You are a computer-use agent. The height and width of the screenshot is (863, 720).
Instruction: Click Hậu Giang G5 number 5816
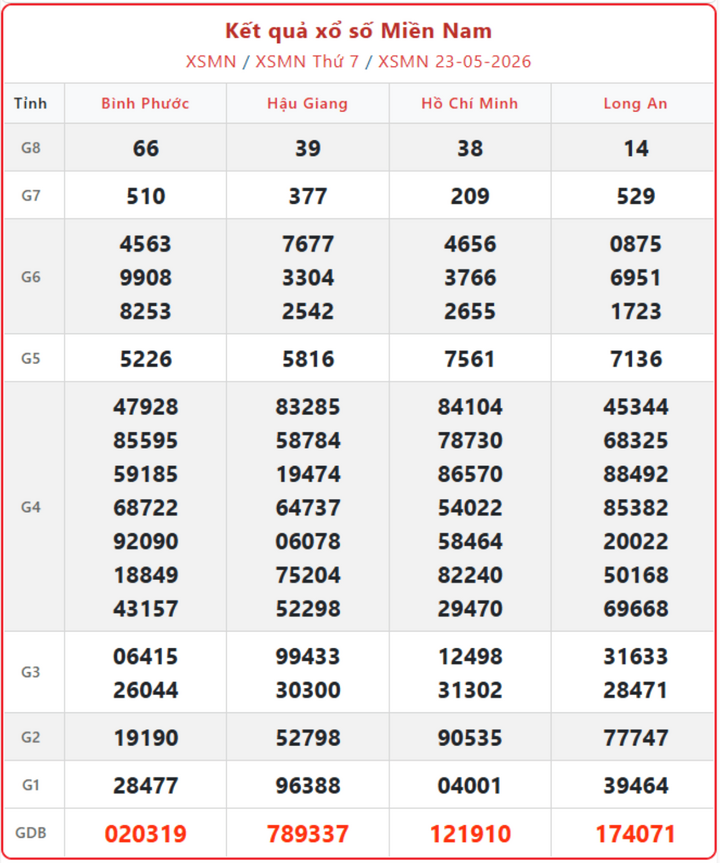308,359
